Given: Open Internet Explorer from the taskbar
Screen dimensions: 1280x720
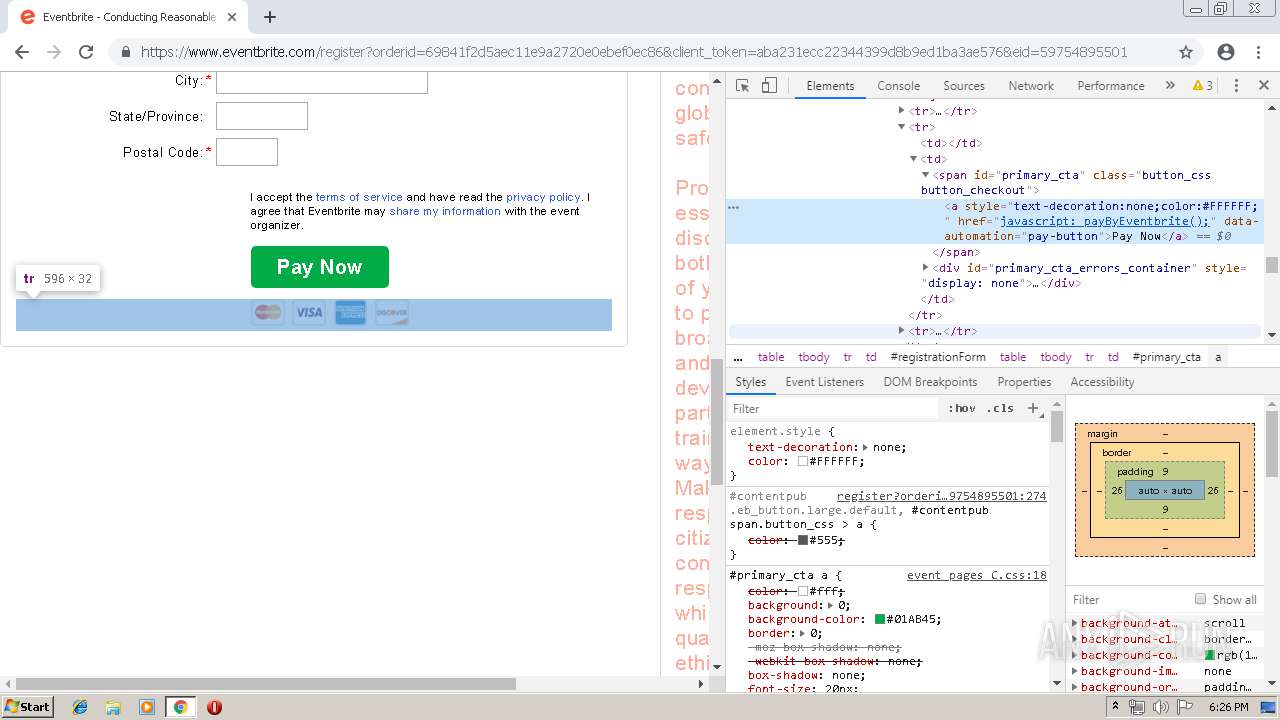Looking at the screenshot, I should coord(80,707).
